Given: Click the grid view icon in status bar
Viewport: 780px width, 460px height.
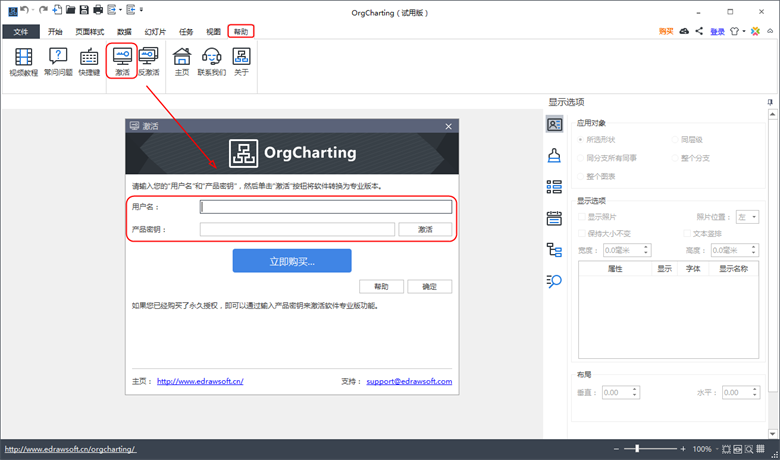Looking at the screenshot, I should (761, 449).
